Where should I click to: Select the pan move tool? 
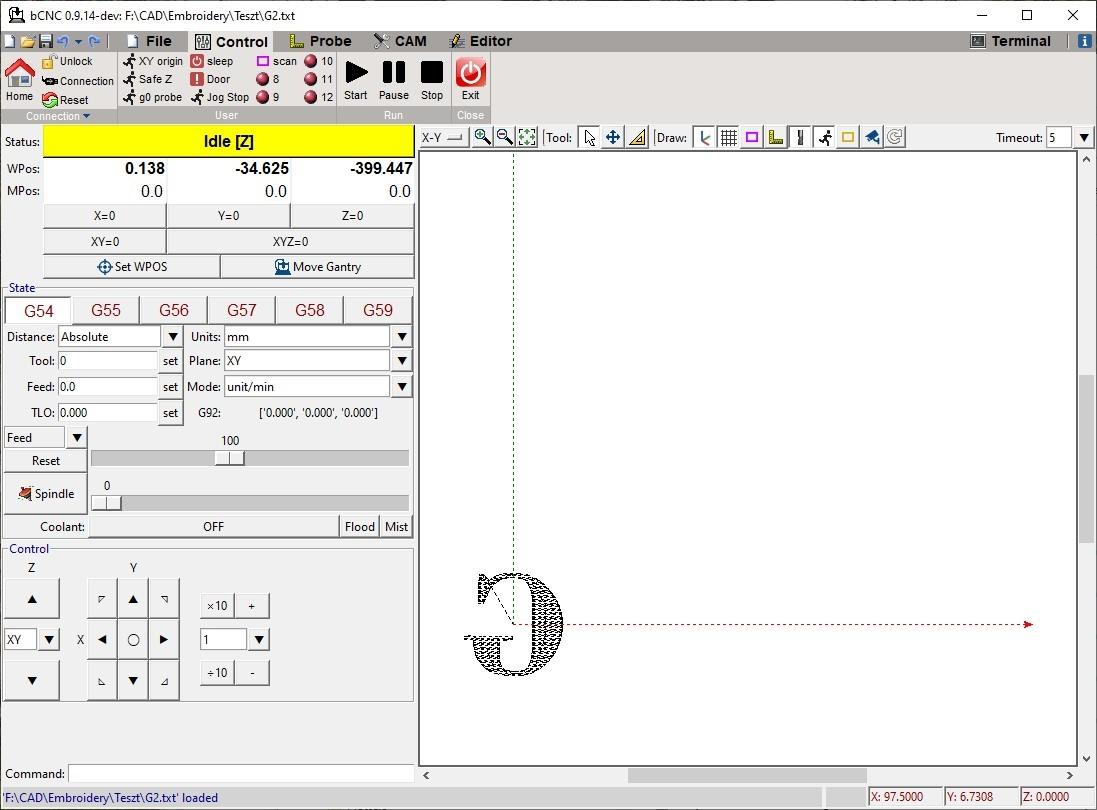point(613,137)
